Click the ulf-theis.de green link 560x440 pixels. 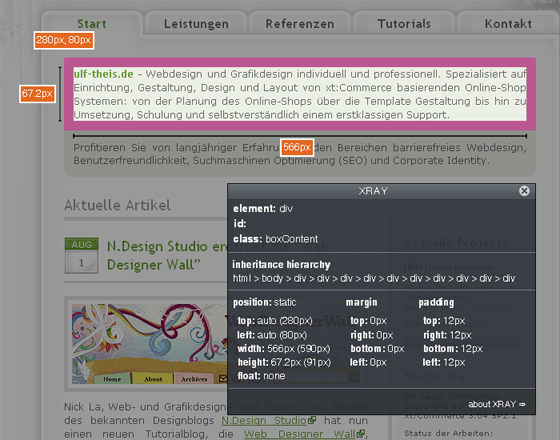pyautogui.click(x=103, y=74)
